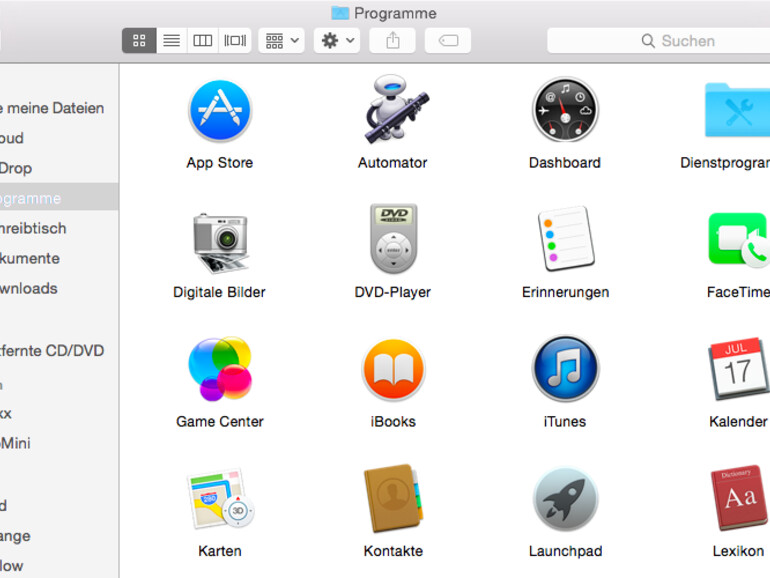Image resolution: width=770 pixels, height=578 pixels.
Task: Click the Kontakte label text
Action: point(393,551)
